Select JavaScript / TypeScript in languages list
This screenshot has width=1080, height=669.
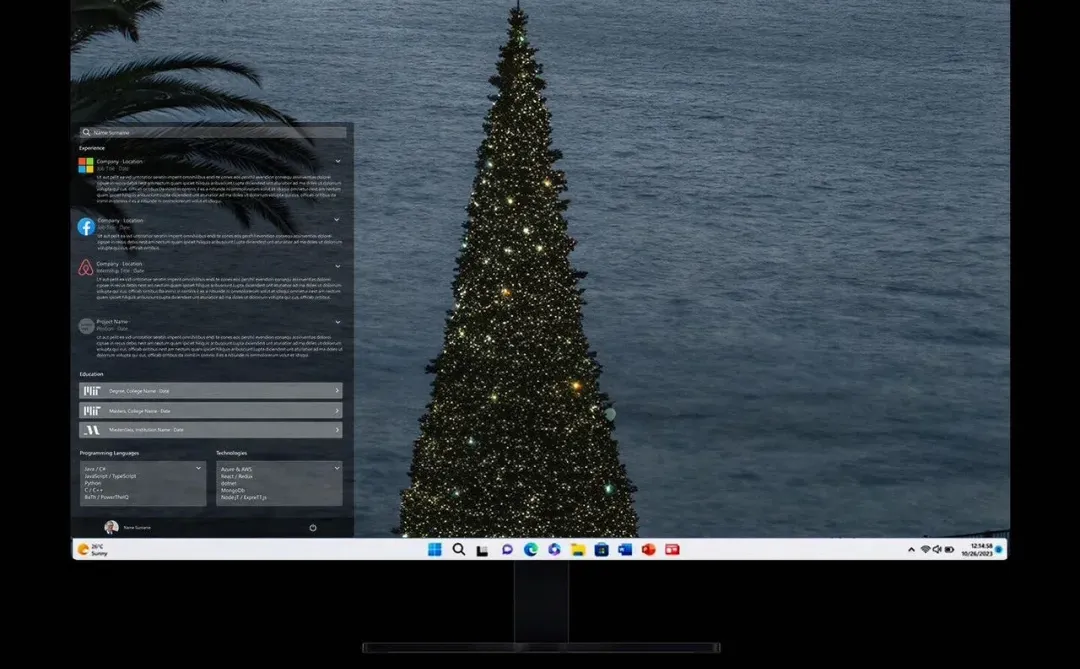click(110, 476)
